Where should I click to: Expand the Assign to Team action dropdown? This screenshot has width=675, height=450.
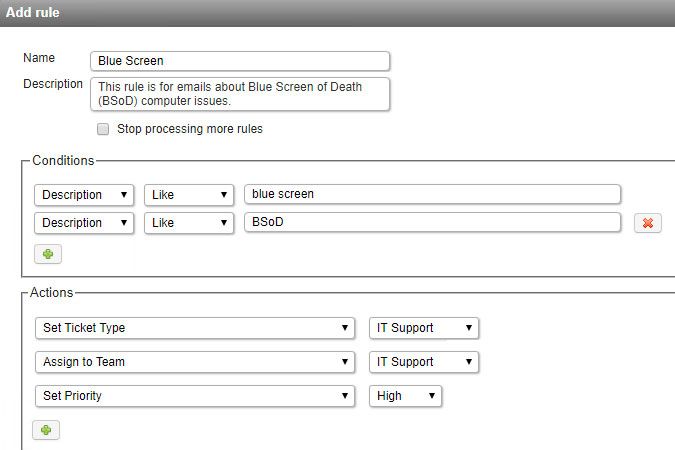click(x=194, y=362)
